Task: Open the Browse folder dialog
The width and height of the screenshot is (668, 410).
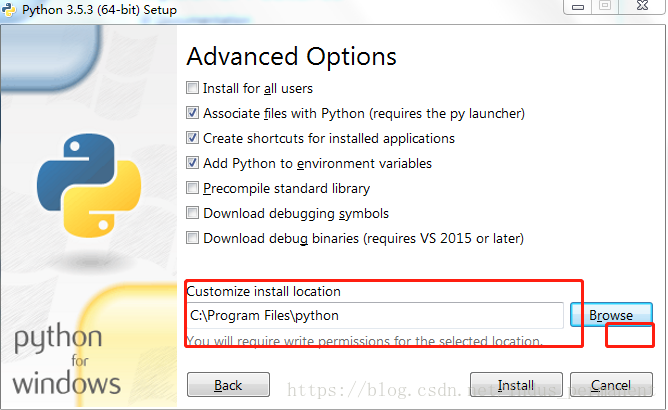Action: coord(611,315)
